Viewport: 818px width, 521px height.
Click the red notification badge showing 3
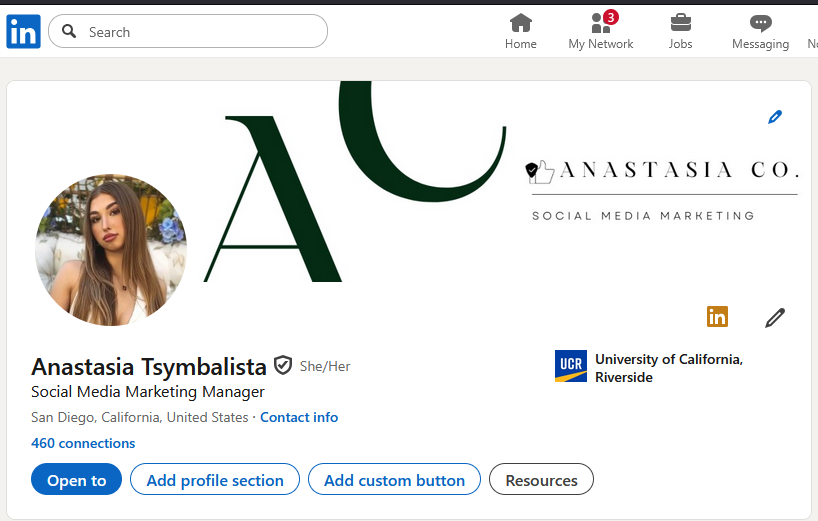point(610,17)
